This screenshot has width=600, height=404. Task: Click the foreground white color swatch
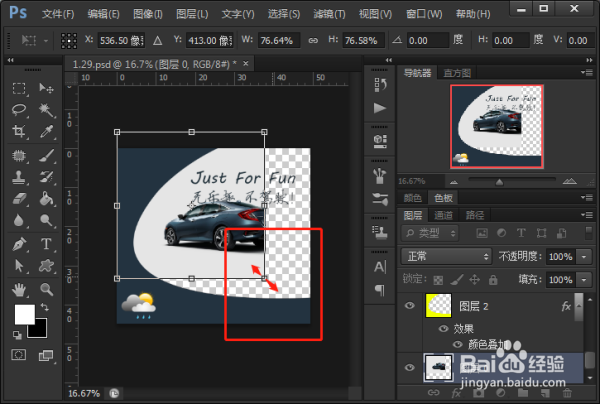click(x=24, y=314)
